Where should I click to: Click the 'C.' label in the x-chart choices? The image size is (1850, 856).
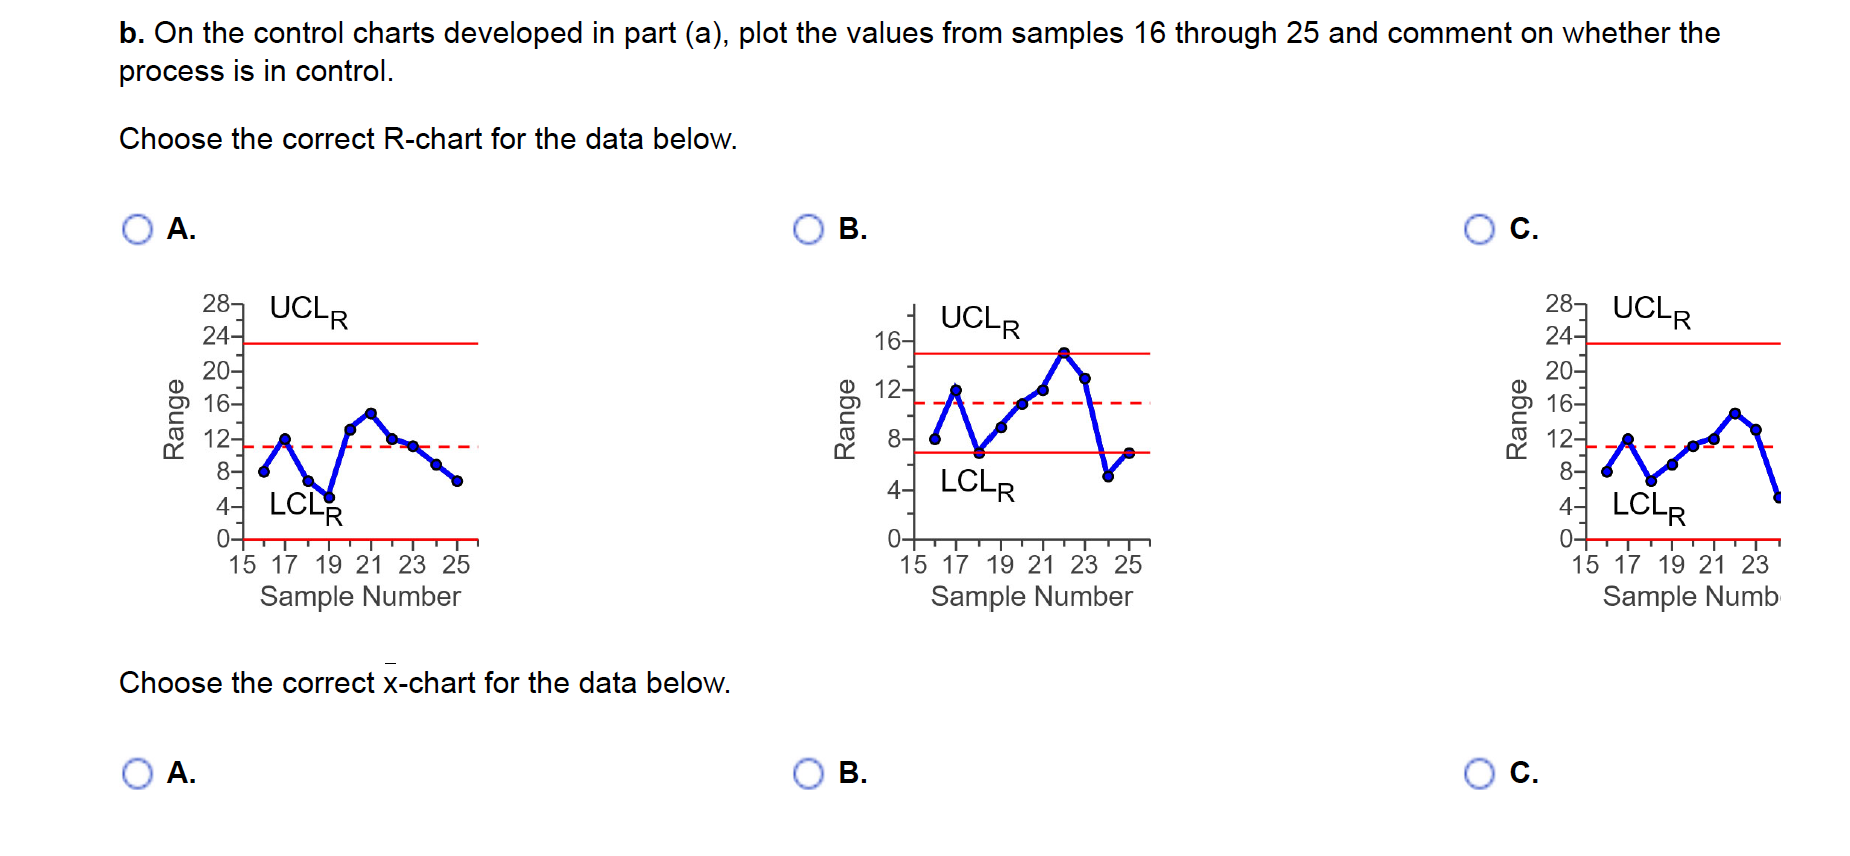[x=1523, y=773]
